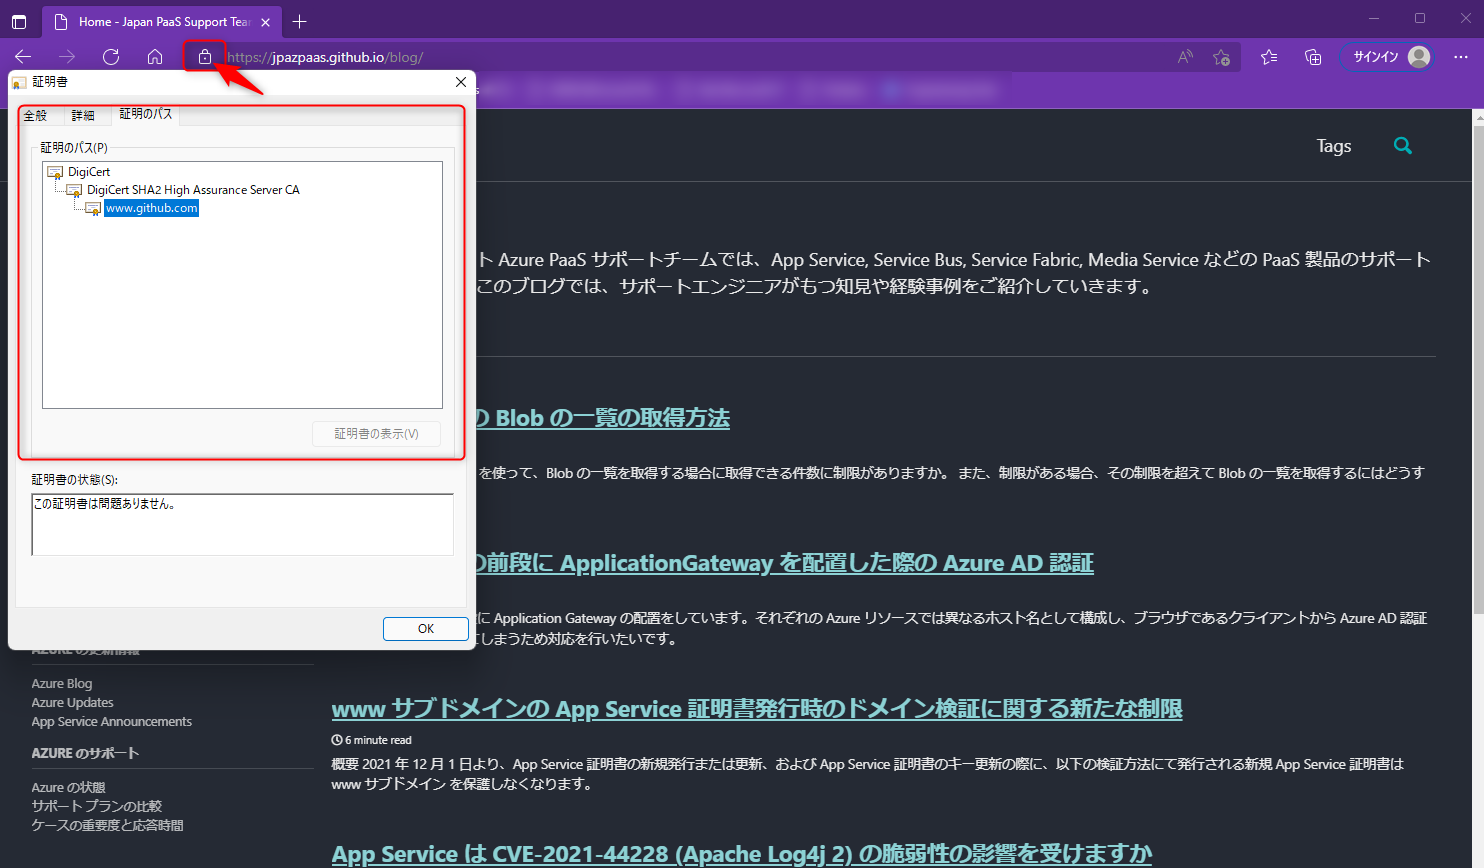Open the Home page icon

(155, 57)
